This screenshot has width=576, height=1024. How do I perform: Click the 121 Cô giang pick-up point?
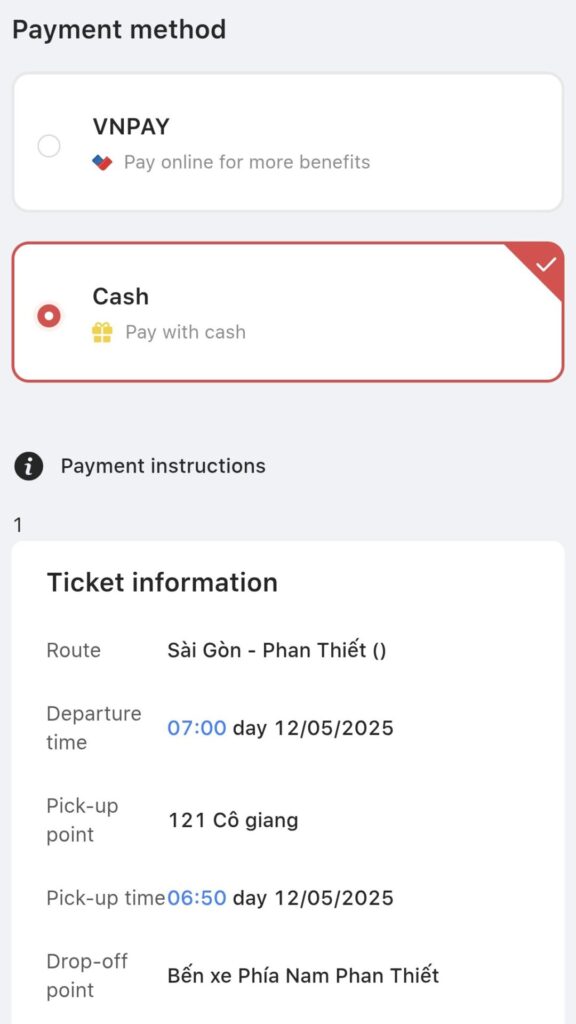[233, 820]
